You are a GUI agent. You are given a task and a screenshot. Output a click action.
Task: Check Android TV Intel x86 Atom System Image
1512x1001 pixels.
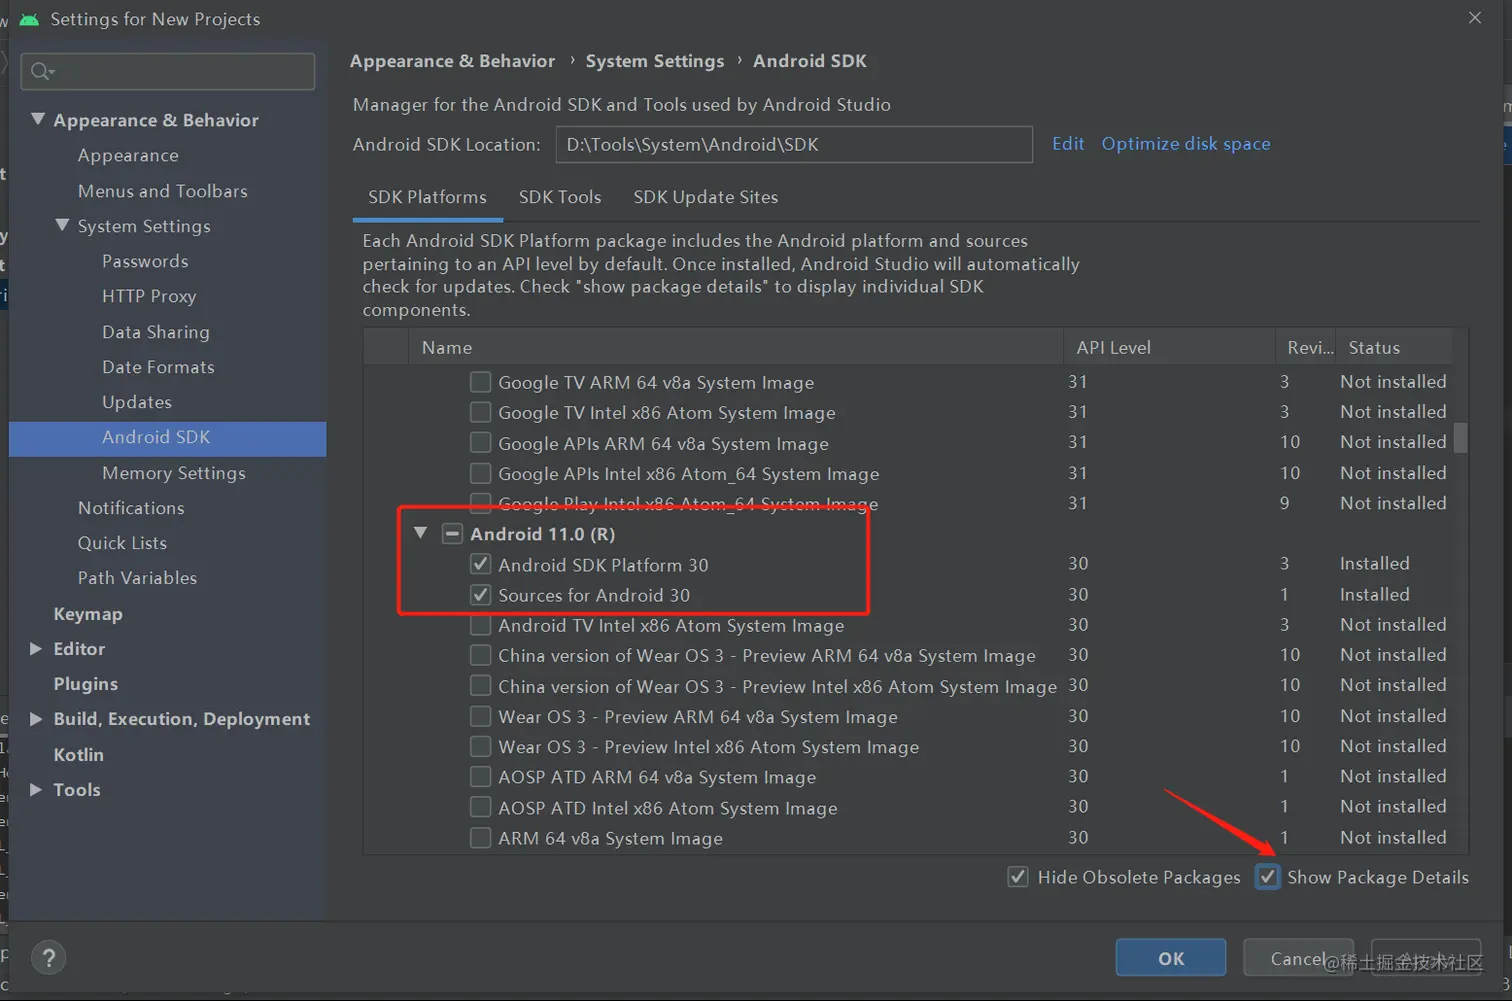point(481,626)
